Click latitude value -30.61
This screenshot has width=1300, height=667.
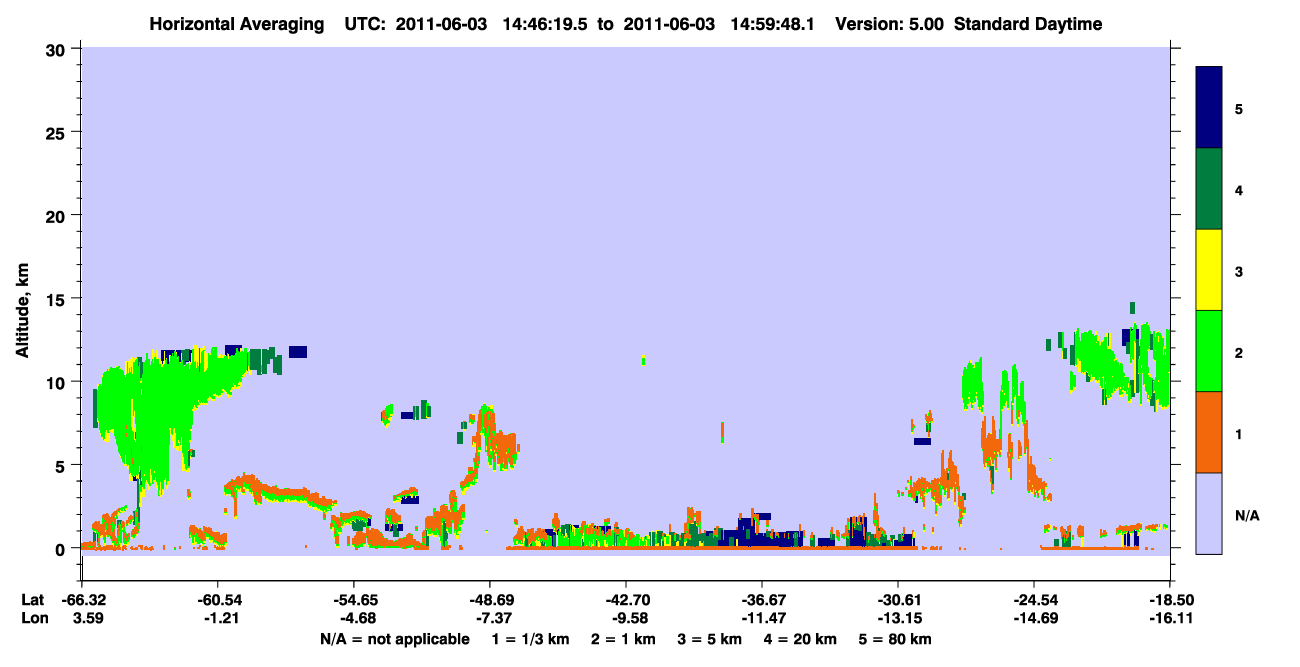click(x=898, y=600)
